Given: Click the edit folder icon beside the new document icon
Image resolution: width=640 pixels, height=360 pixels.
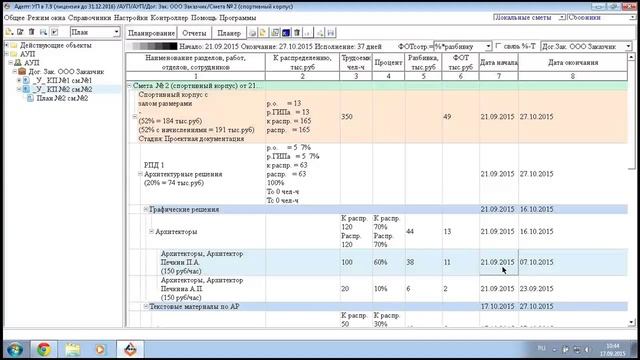Looking at the screenshot, I should coord(20,32).
